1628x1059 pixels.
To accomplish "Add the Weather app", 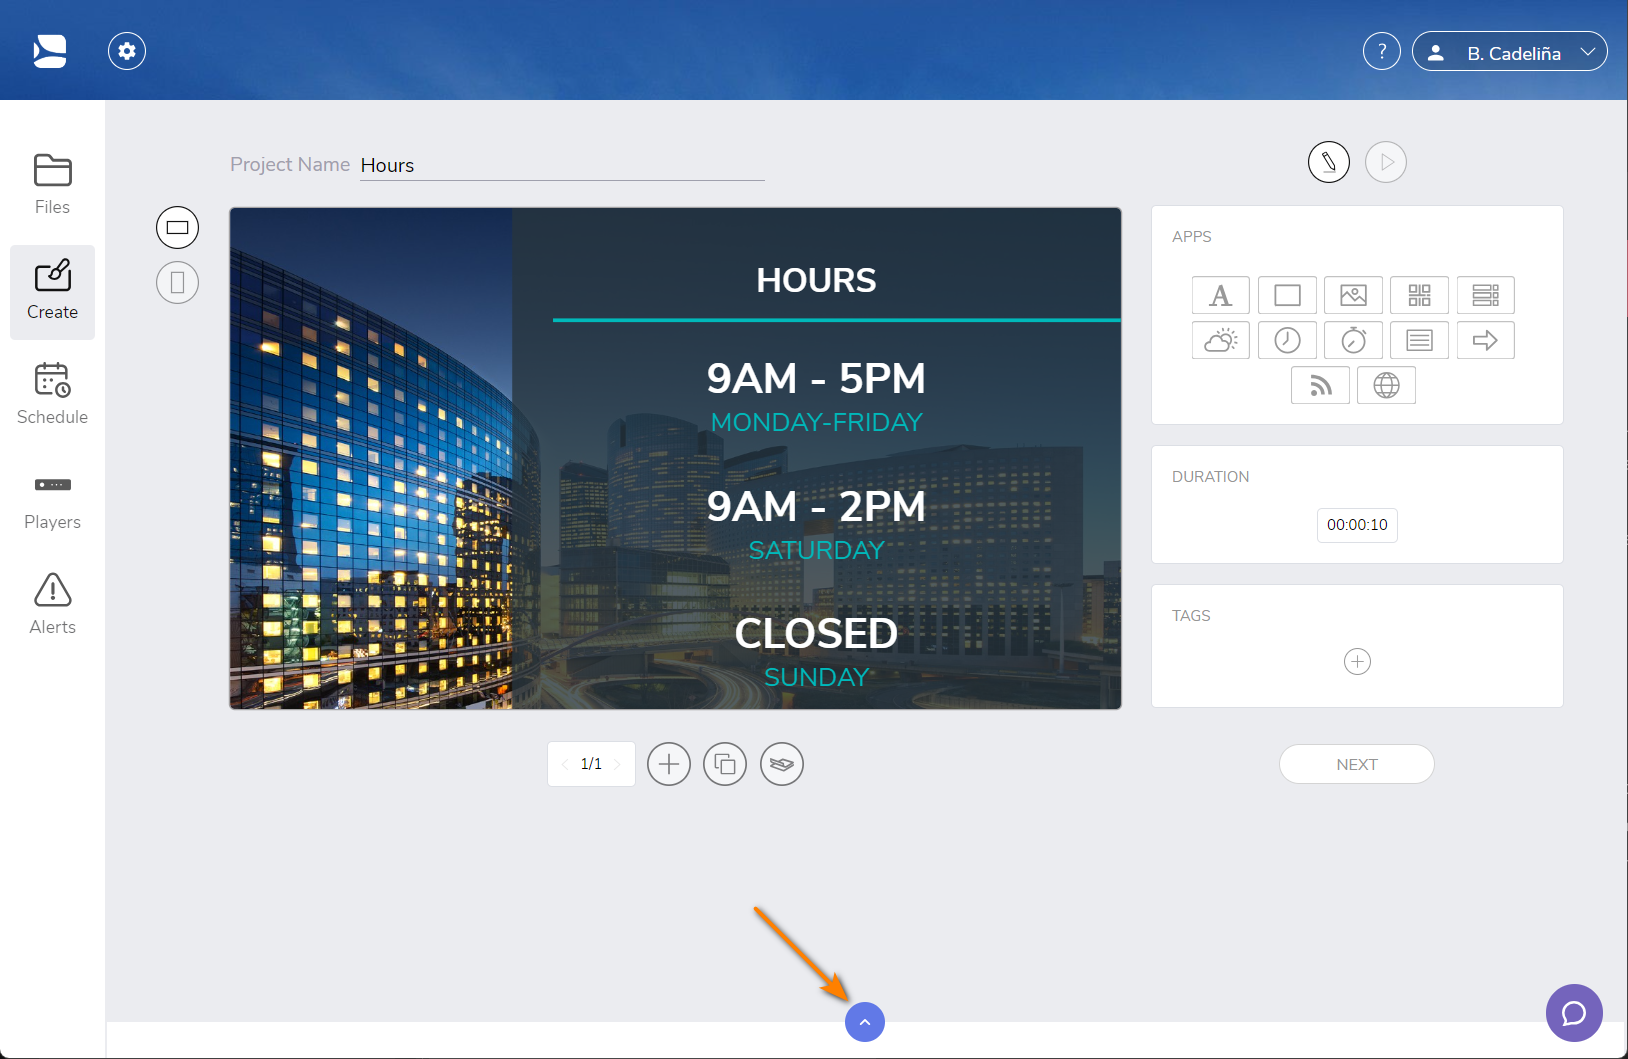I will pyautogui.click(x=1221, y=340).
